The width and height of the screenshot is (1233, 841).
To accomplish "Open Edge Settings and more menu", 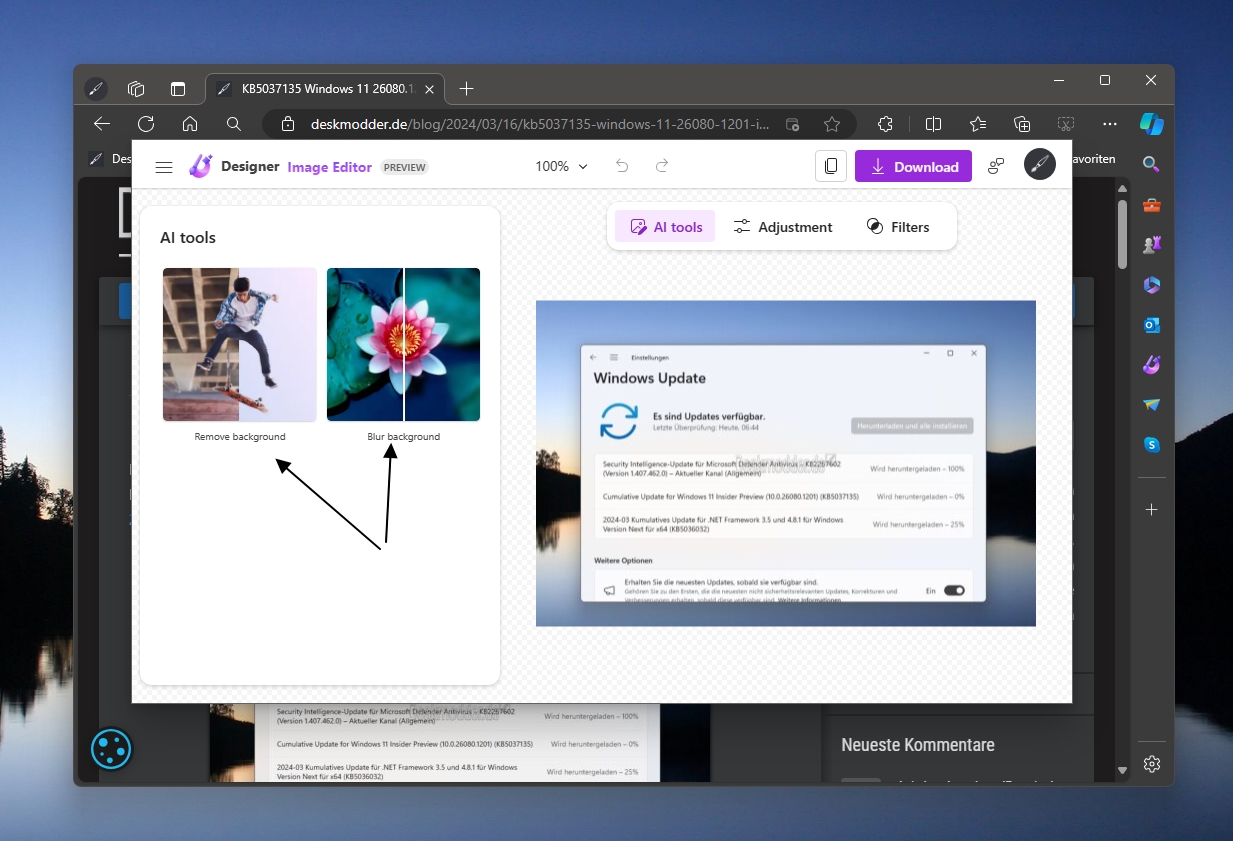I will (1110, 124).
